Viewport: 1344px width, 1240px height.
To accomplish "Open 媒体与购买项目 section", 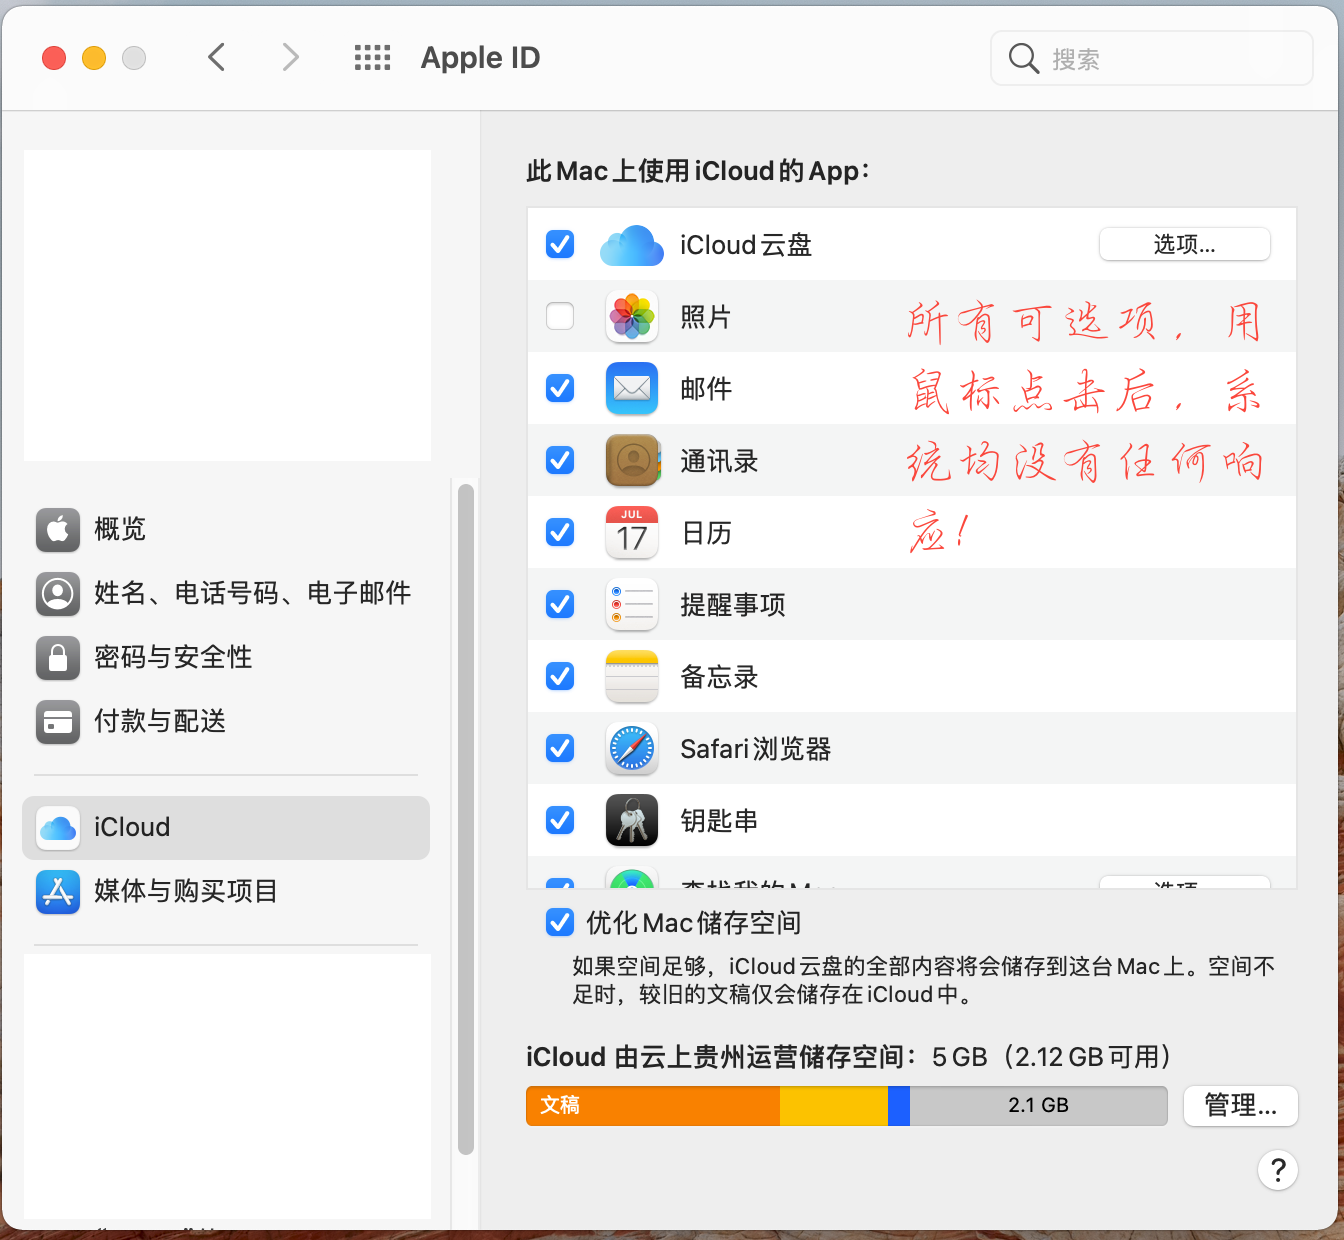I will click(x=226, y=892).
